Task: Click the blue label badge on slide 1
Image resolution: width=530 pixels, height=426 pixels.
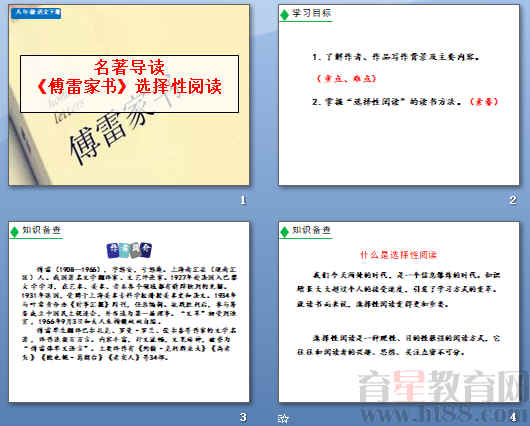Action: point(36,13)
